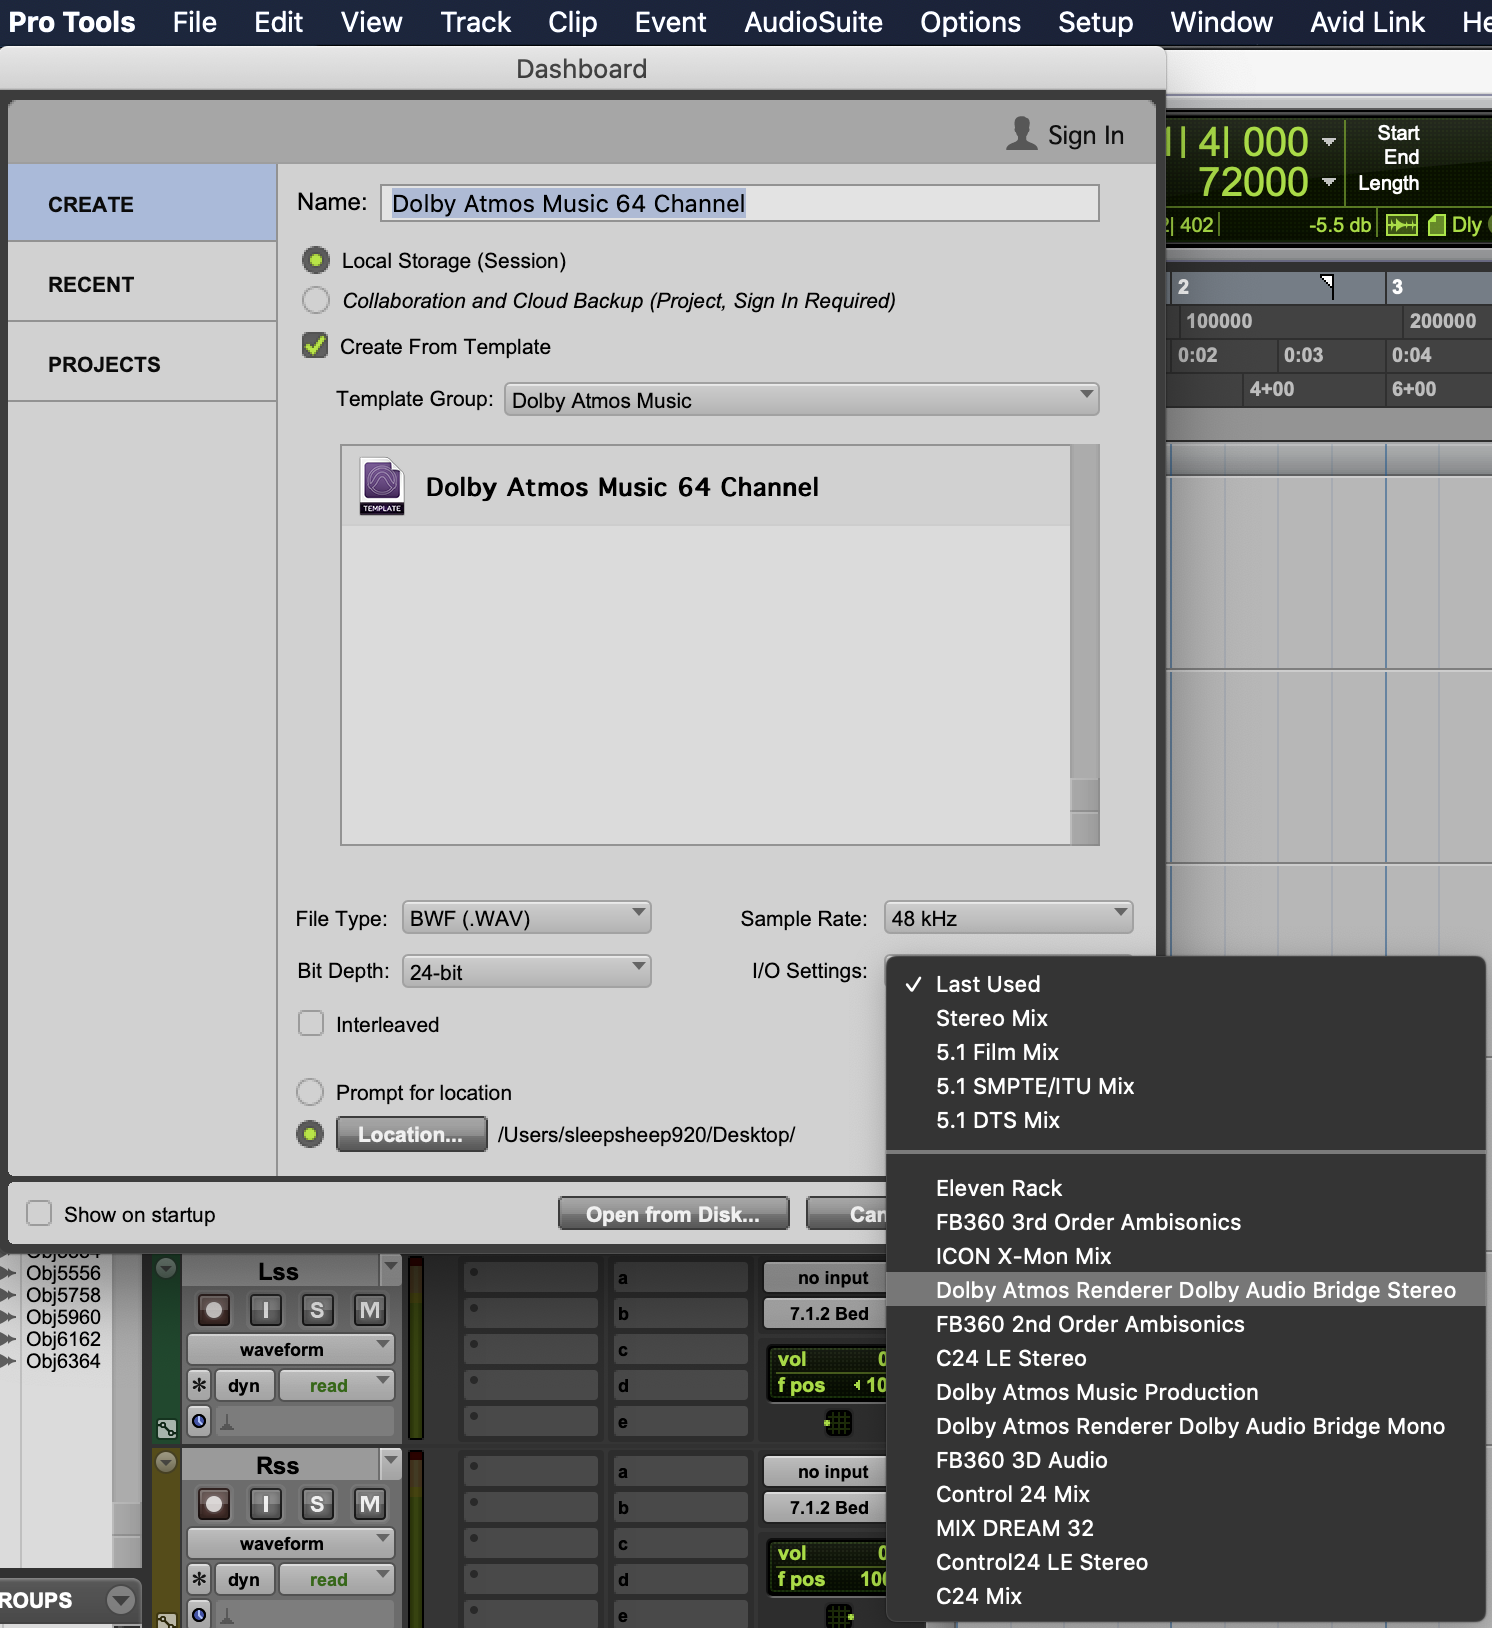Screen dimensions: 1492x1628
Task: Click the user avatar icon beside Sign In
Action: (1021, 134)
